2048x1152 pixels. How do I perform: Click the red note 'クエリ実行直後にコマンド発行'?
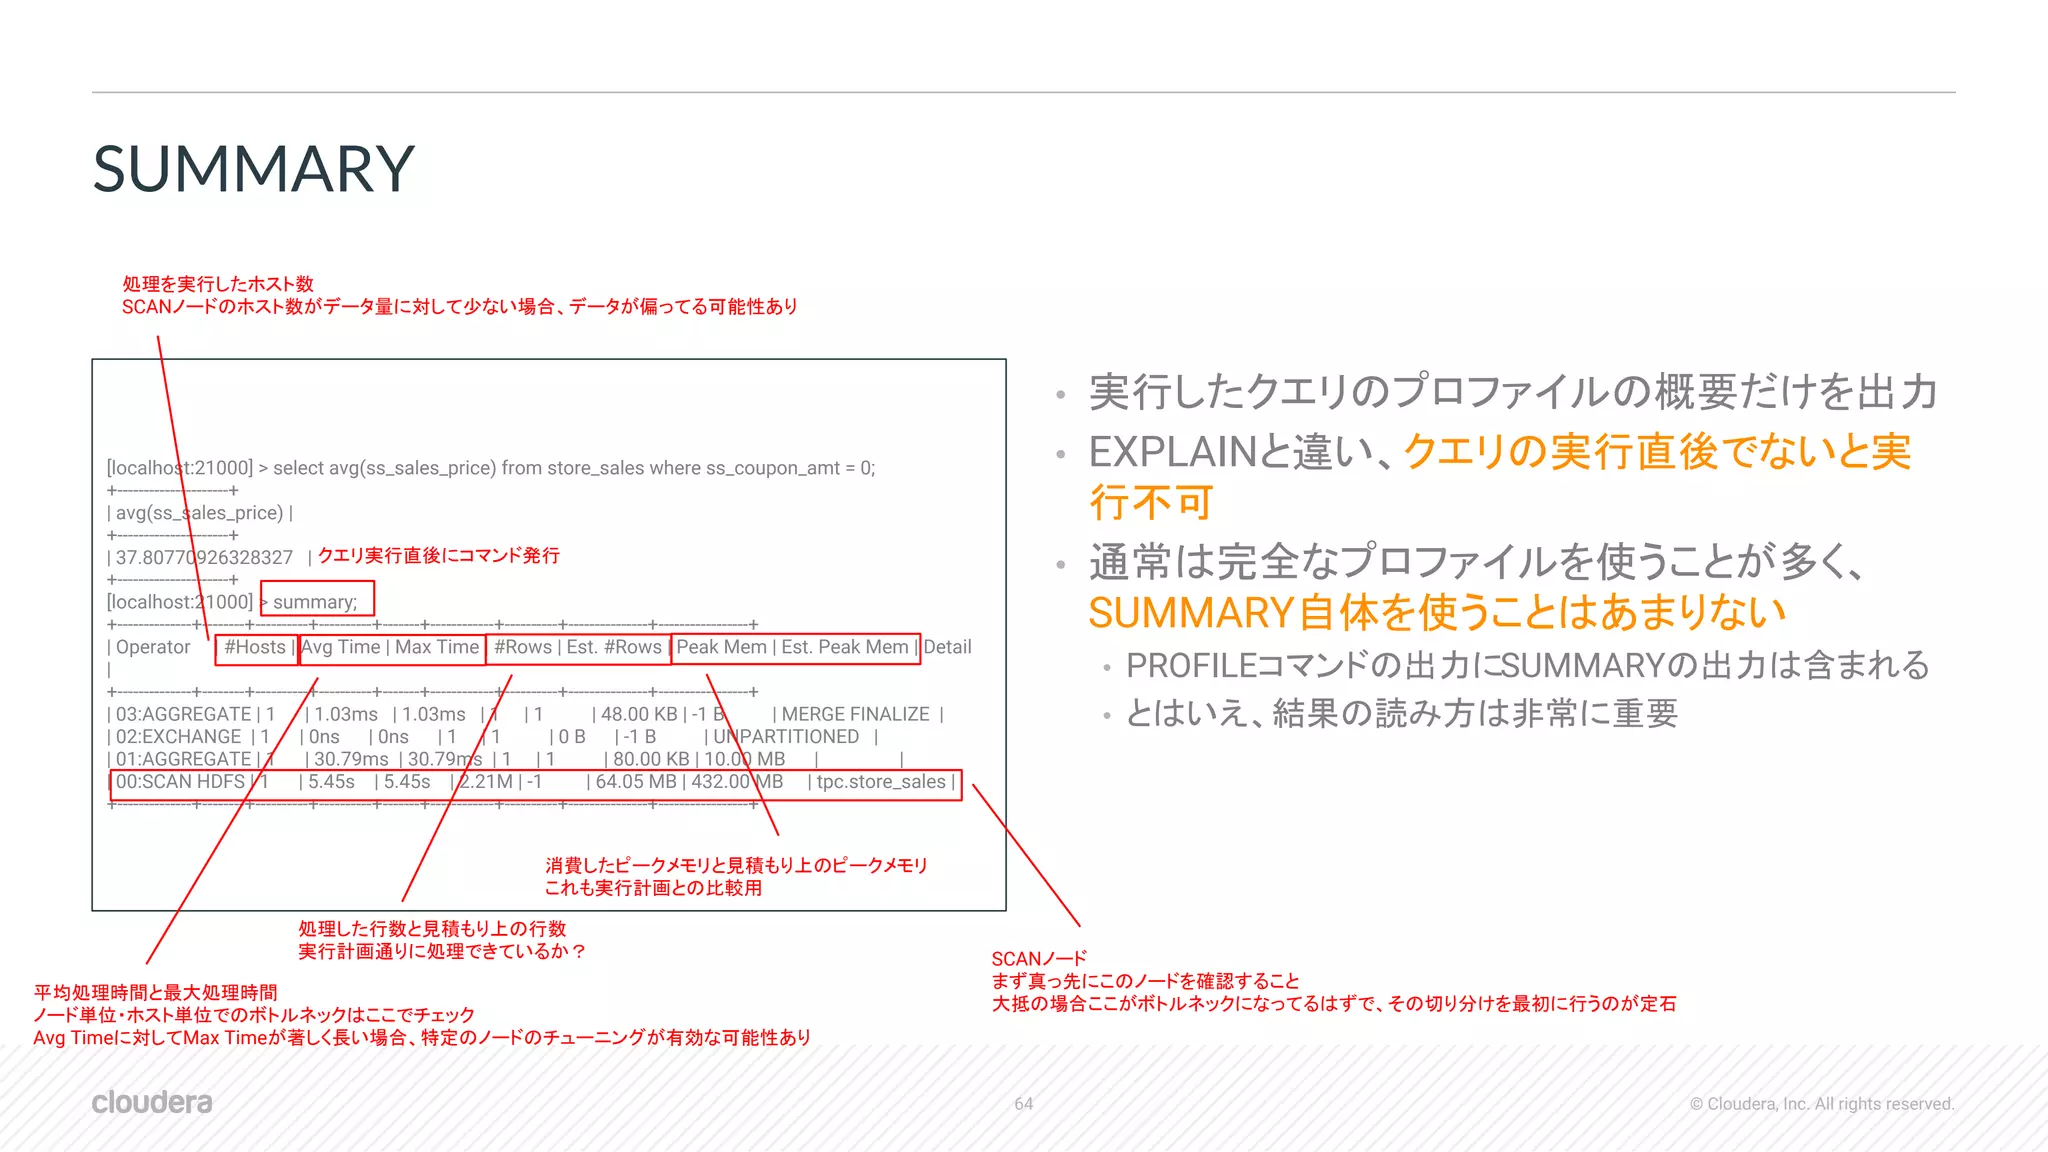[439, 555]
